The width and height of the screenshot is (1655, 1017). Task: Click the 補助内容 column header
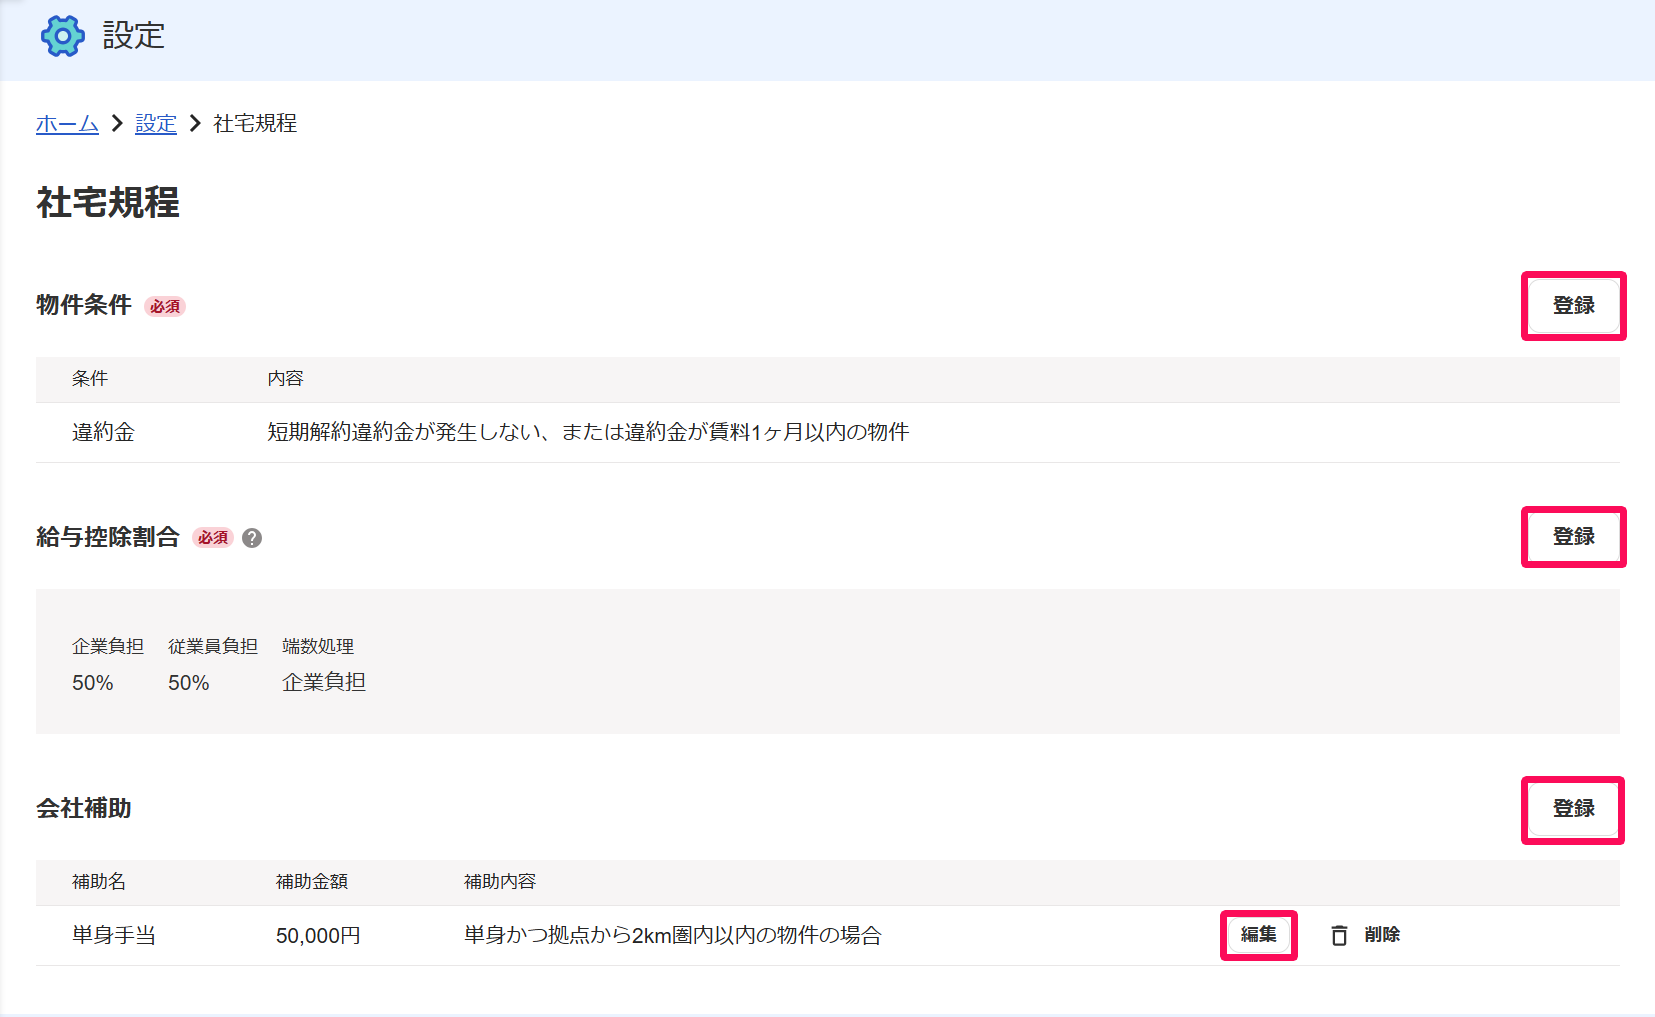click(500, 882)
